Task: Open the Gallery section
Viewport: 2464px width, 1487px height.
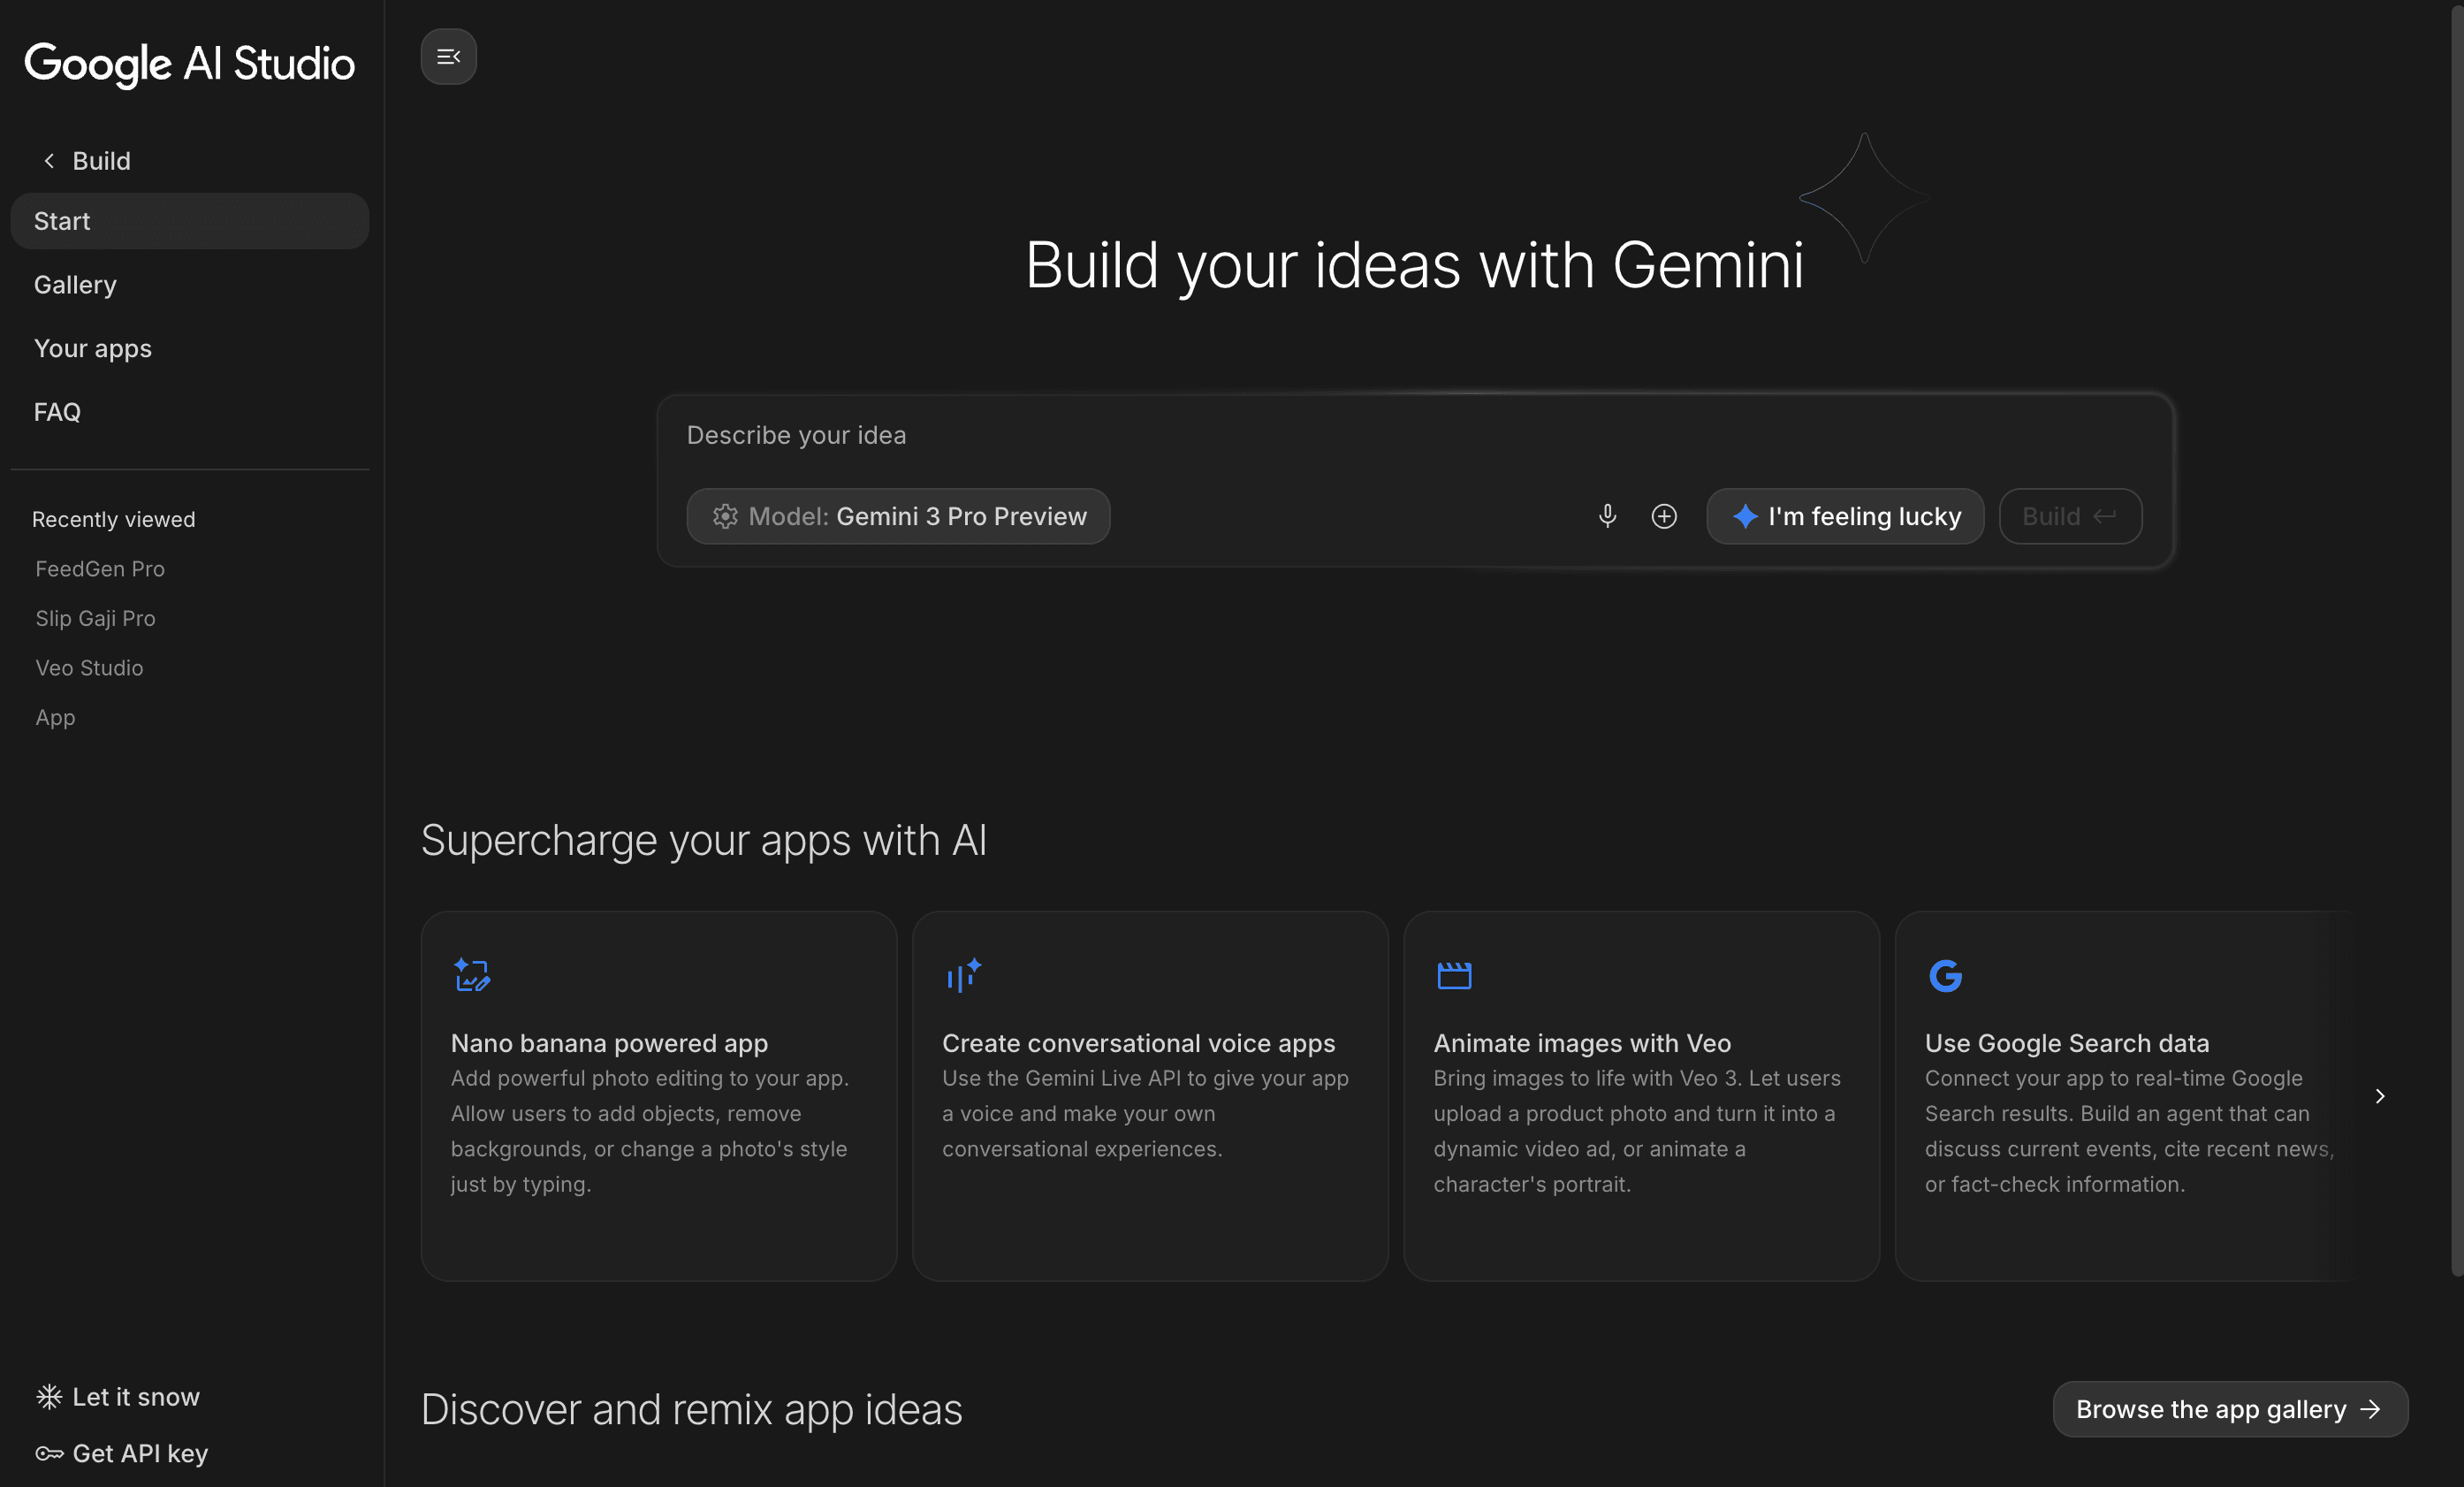Action: pos(75,284)
